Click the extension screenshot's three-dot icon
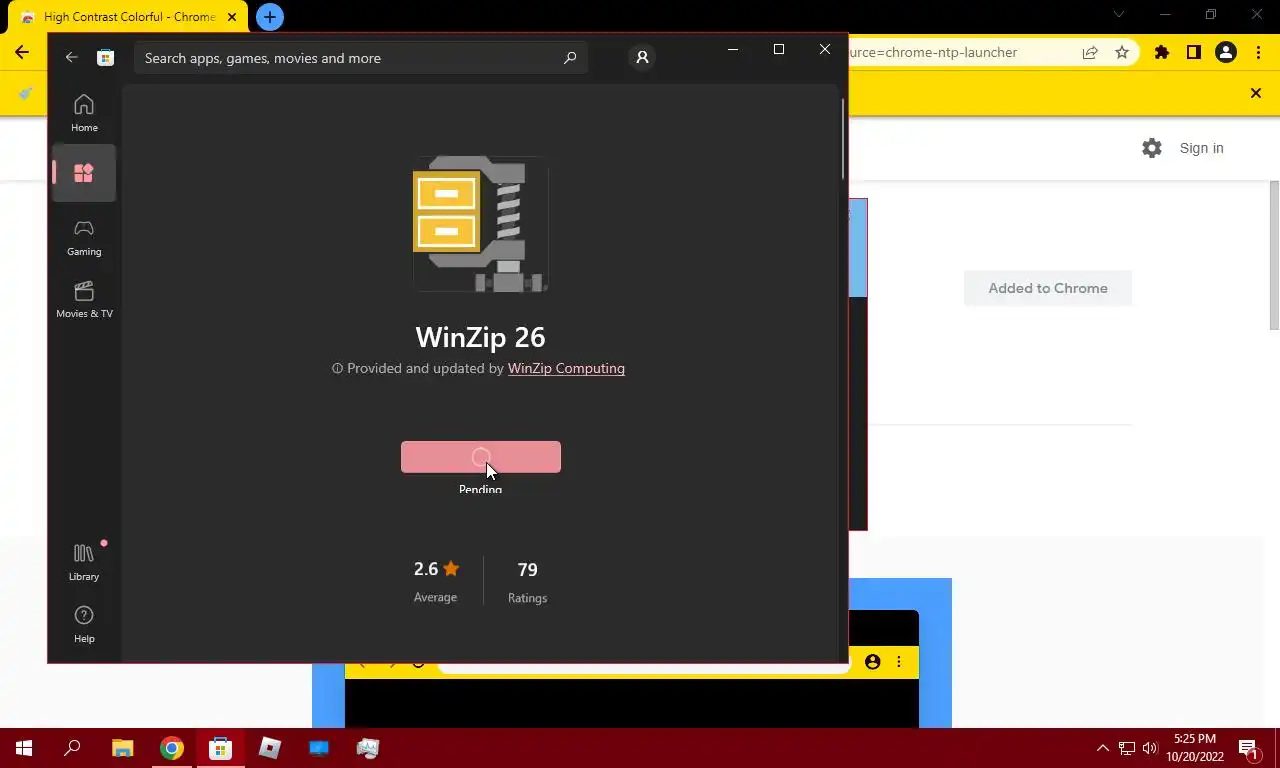The width and height of the screenshot is (1280, 768). pos(899,662)
